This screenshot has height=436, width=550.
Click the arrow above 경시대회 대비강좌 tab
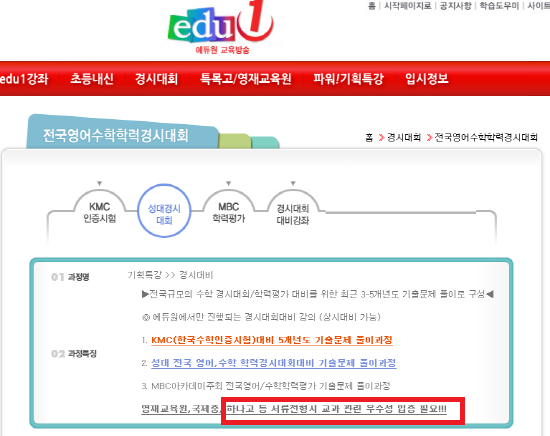click(293, 183)
